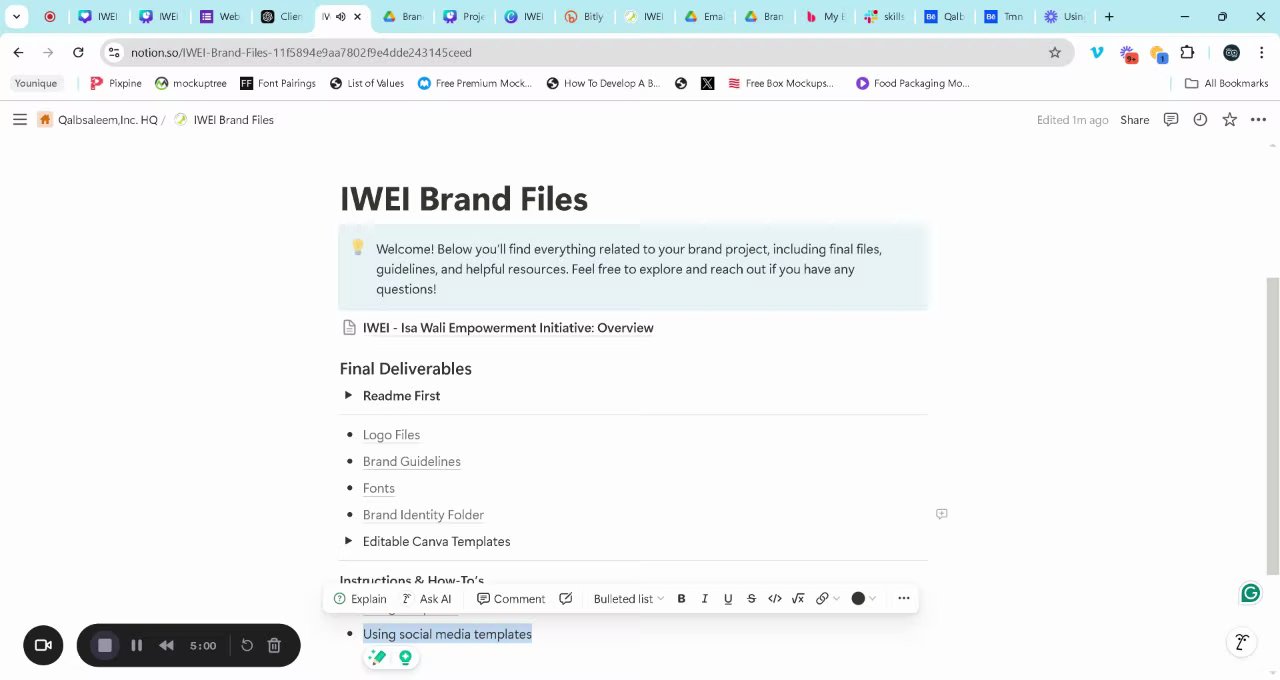Mark selection as inline code
This screenshot has width=1280, height=680.
click(x=775, y=599)
